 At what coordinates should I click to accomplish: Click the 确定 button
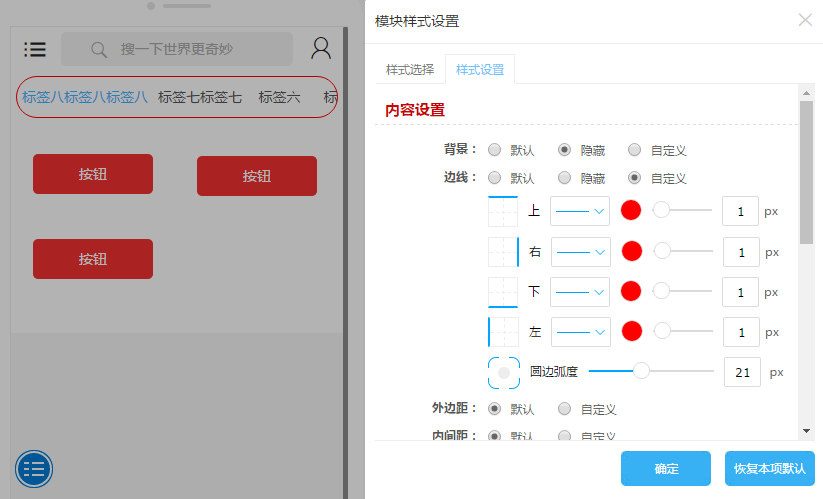(666, 468)
